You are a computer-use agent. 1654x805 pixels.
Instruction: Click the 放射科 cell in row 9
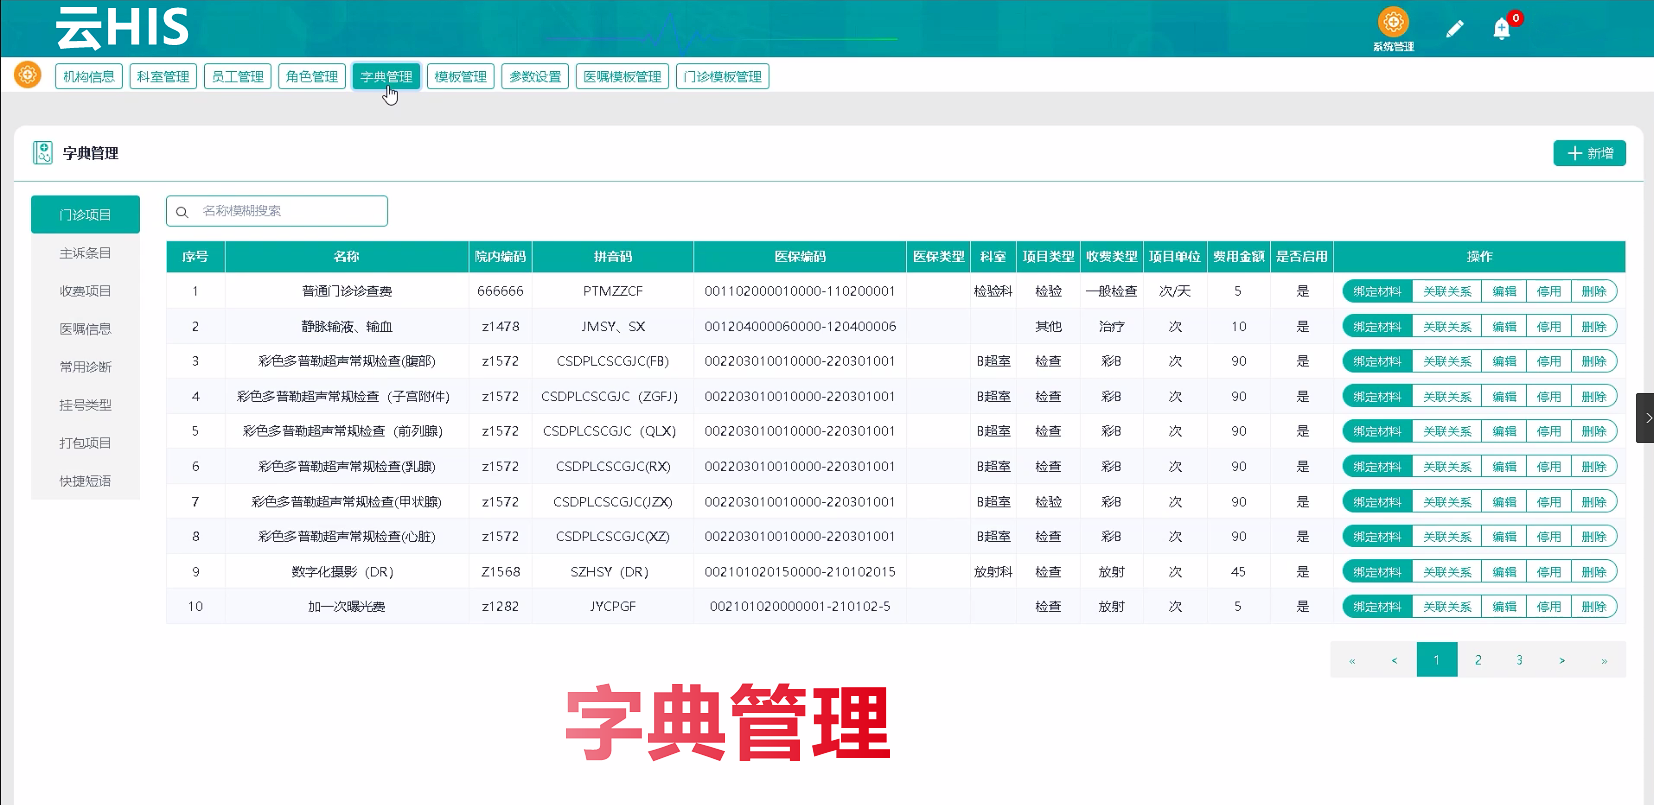click(993, 572)
